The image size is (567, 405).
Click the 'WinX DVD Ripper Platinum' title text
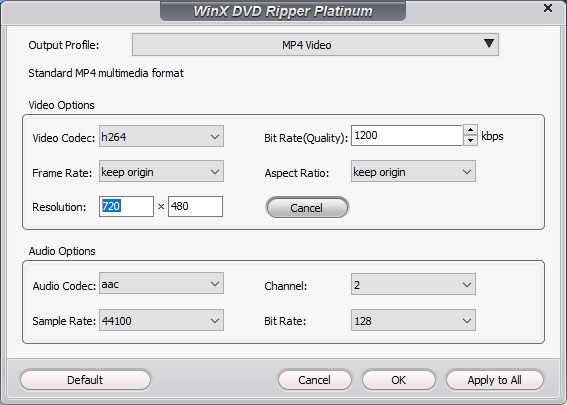(283, 11)
